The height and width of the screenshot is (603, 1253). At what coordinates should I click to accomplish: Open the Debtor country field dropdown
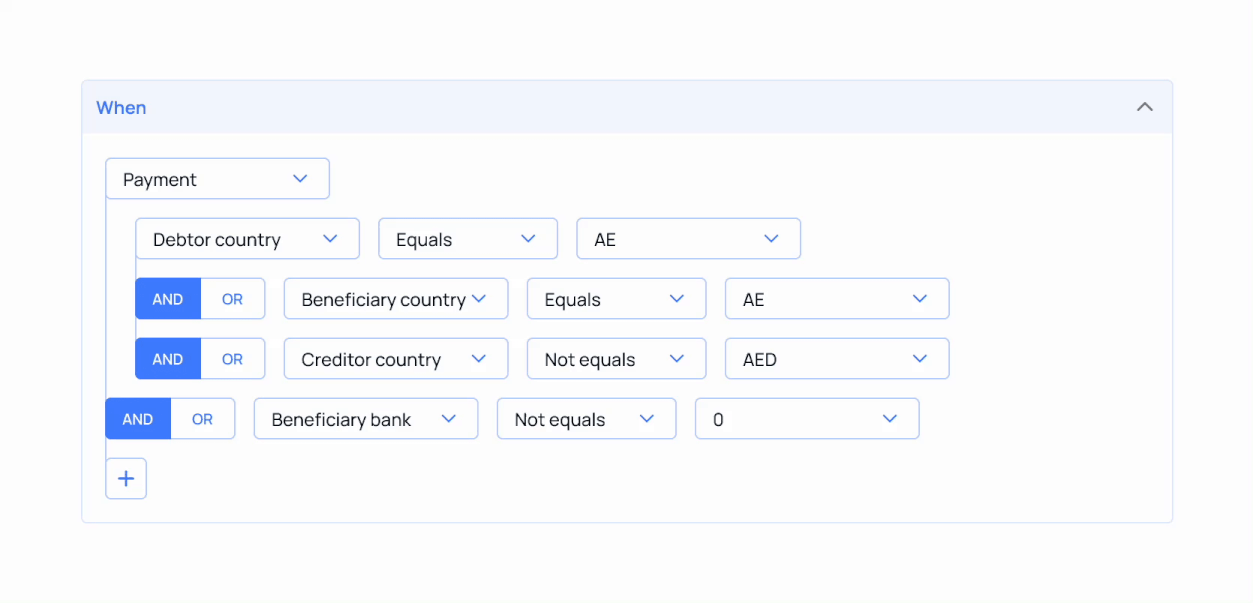[x=247, y=239]
